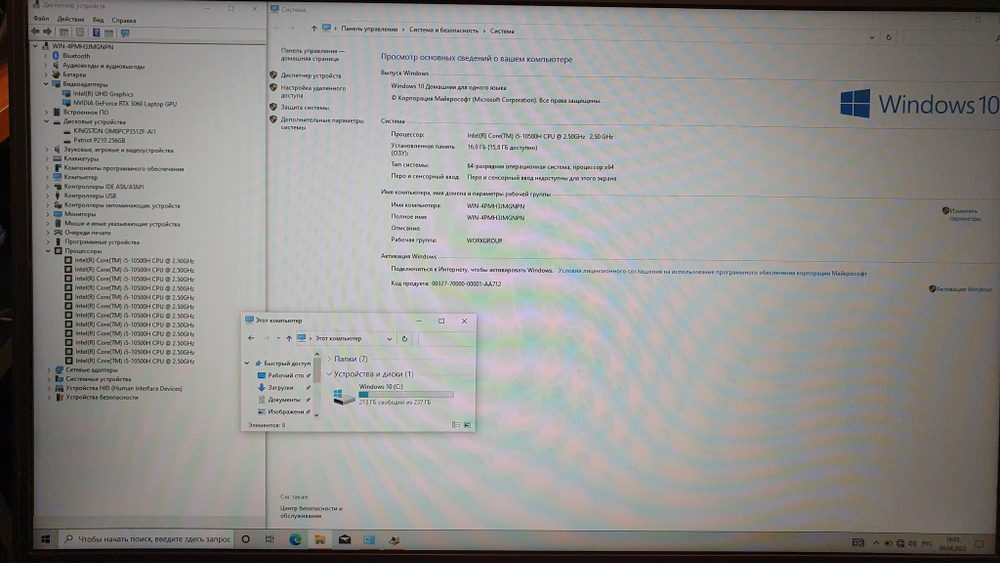Click Система и безопасность breadcrumb

(x=443, y=30)
